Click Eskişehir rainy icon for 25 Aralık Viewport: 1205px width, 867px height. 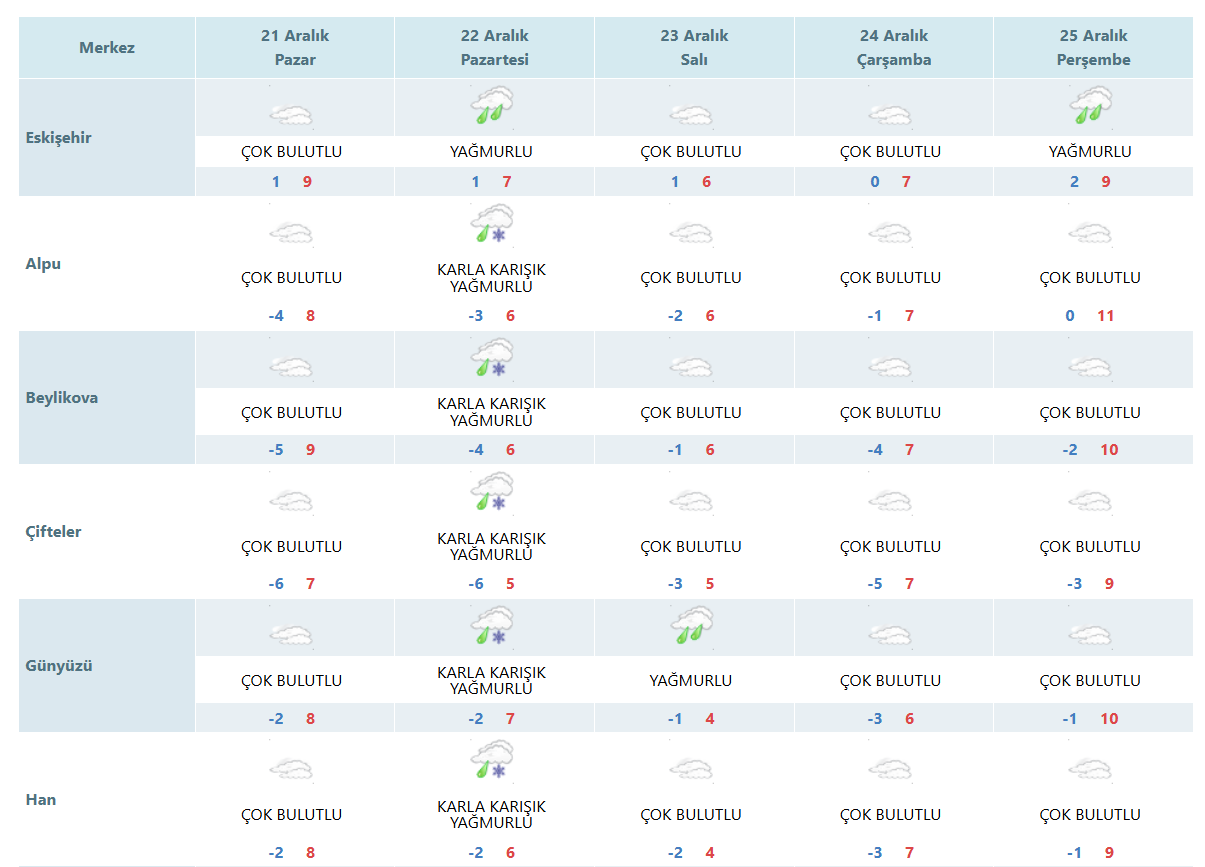click(1091, 106)
